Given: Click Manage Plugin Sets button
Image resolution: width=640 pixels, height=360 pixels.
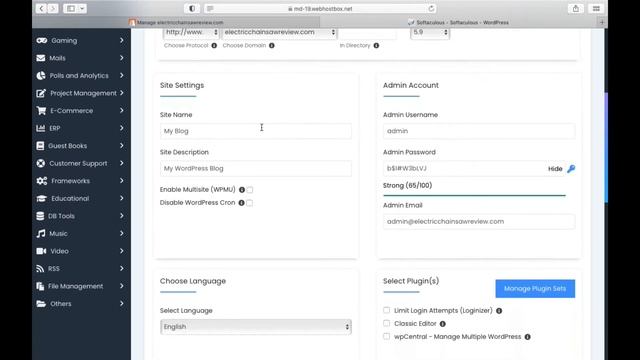Looking at the screenshot, I should [535, 289].
